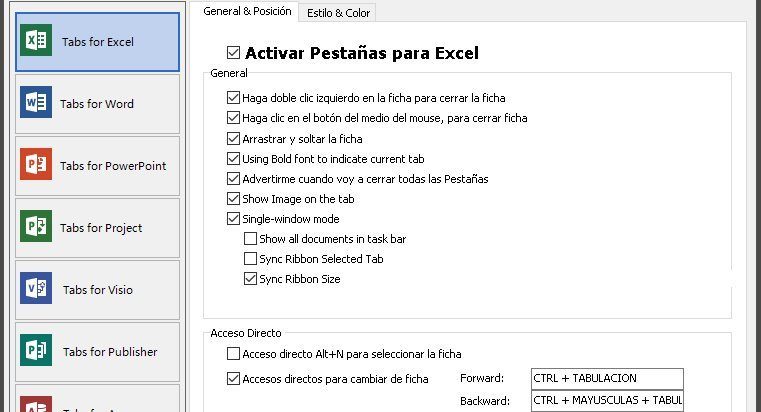Click the Visio icon in the sidebar

click(36, 288)
